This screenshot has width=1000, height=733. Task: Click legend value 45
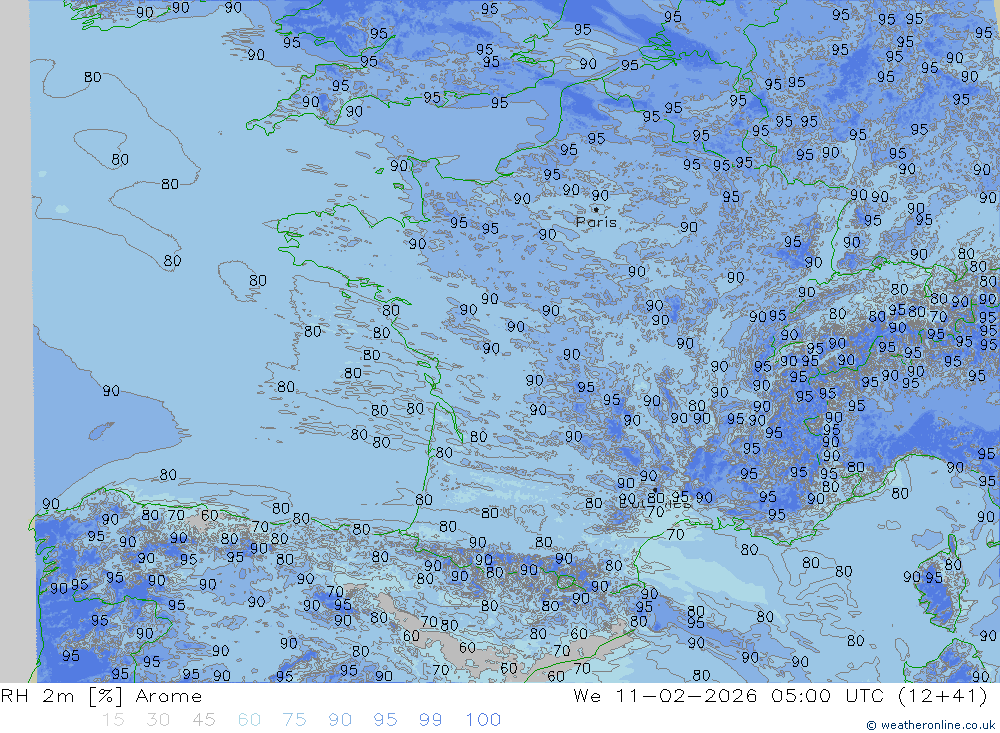[203, 720]
